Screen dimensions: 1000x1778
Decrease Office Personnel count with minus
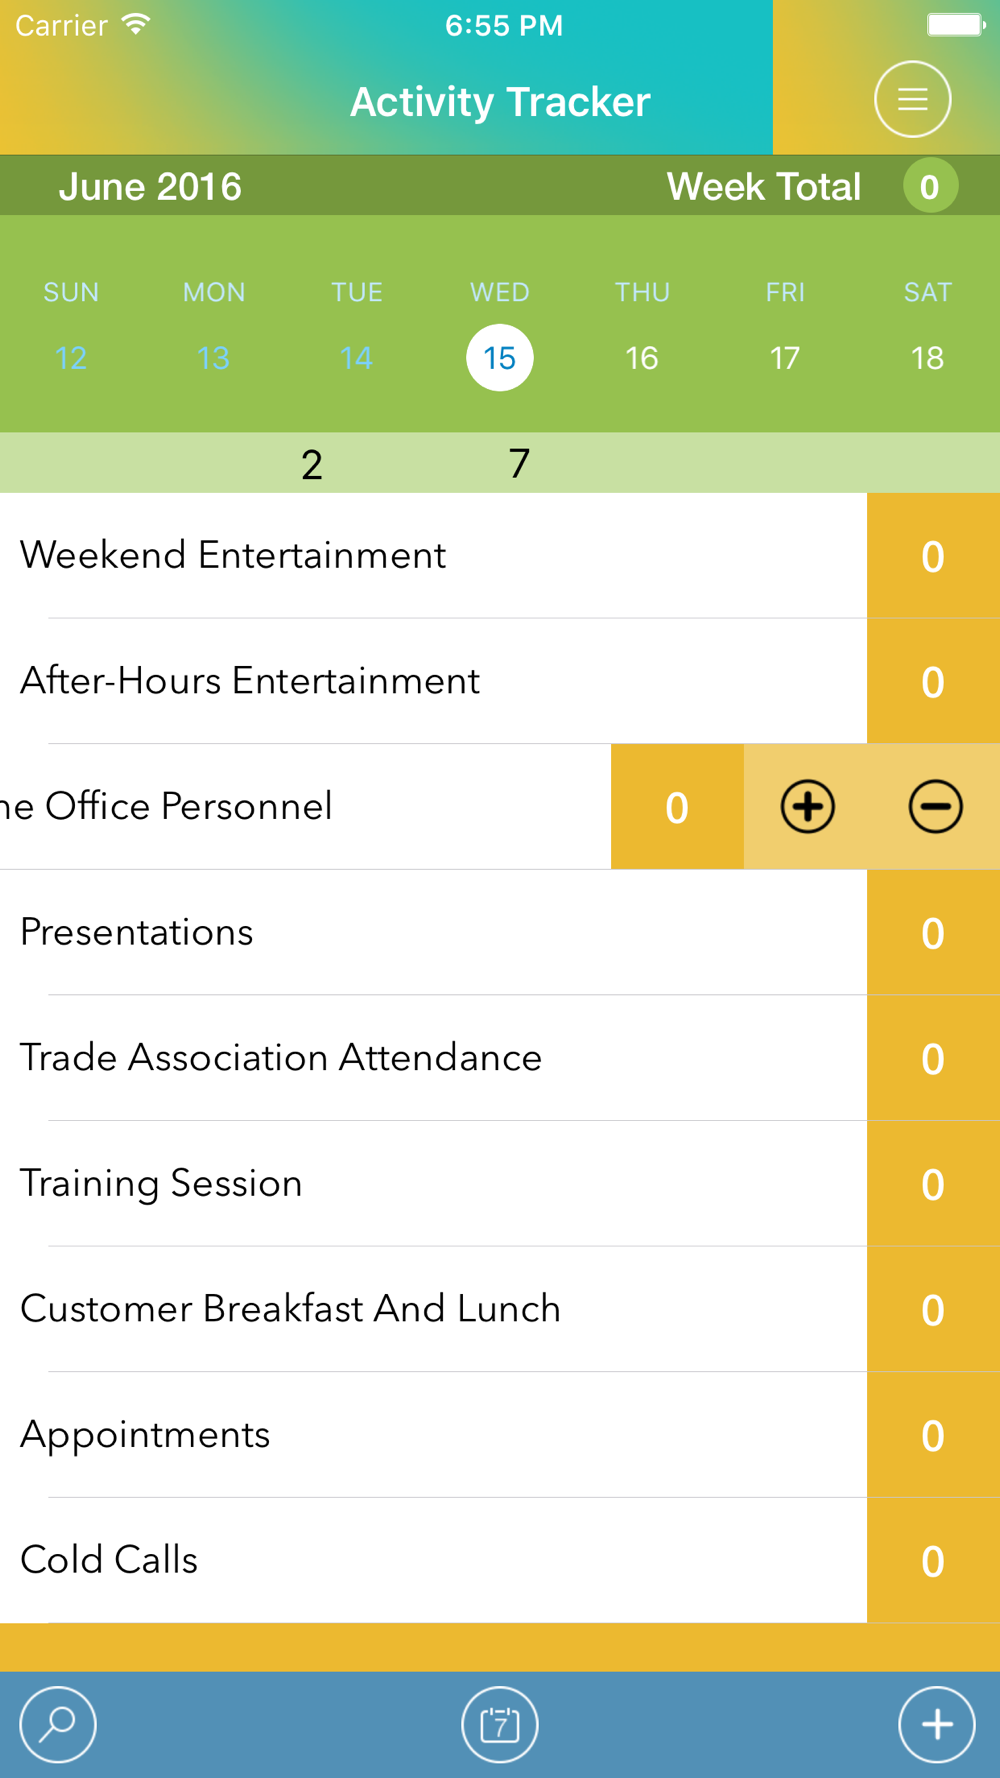coord(936,806)
